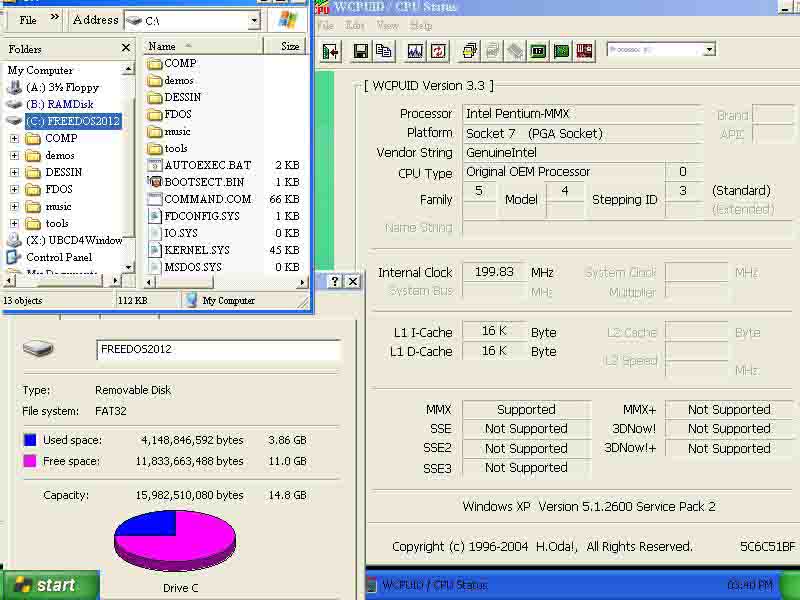Select the COMP folder icon in file list
This screenshot has height=600, width=800.
[x=155, y=63]
